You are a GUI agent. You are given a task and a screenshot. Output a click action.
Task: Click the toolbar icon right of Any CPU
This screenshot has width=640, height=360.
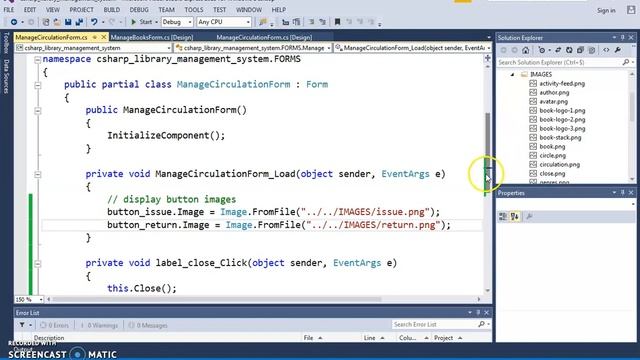(x=263, y=22)
